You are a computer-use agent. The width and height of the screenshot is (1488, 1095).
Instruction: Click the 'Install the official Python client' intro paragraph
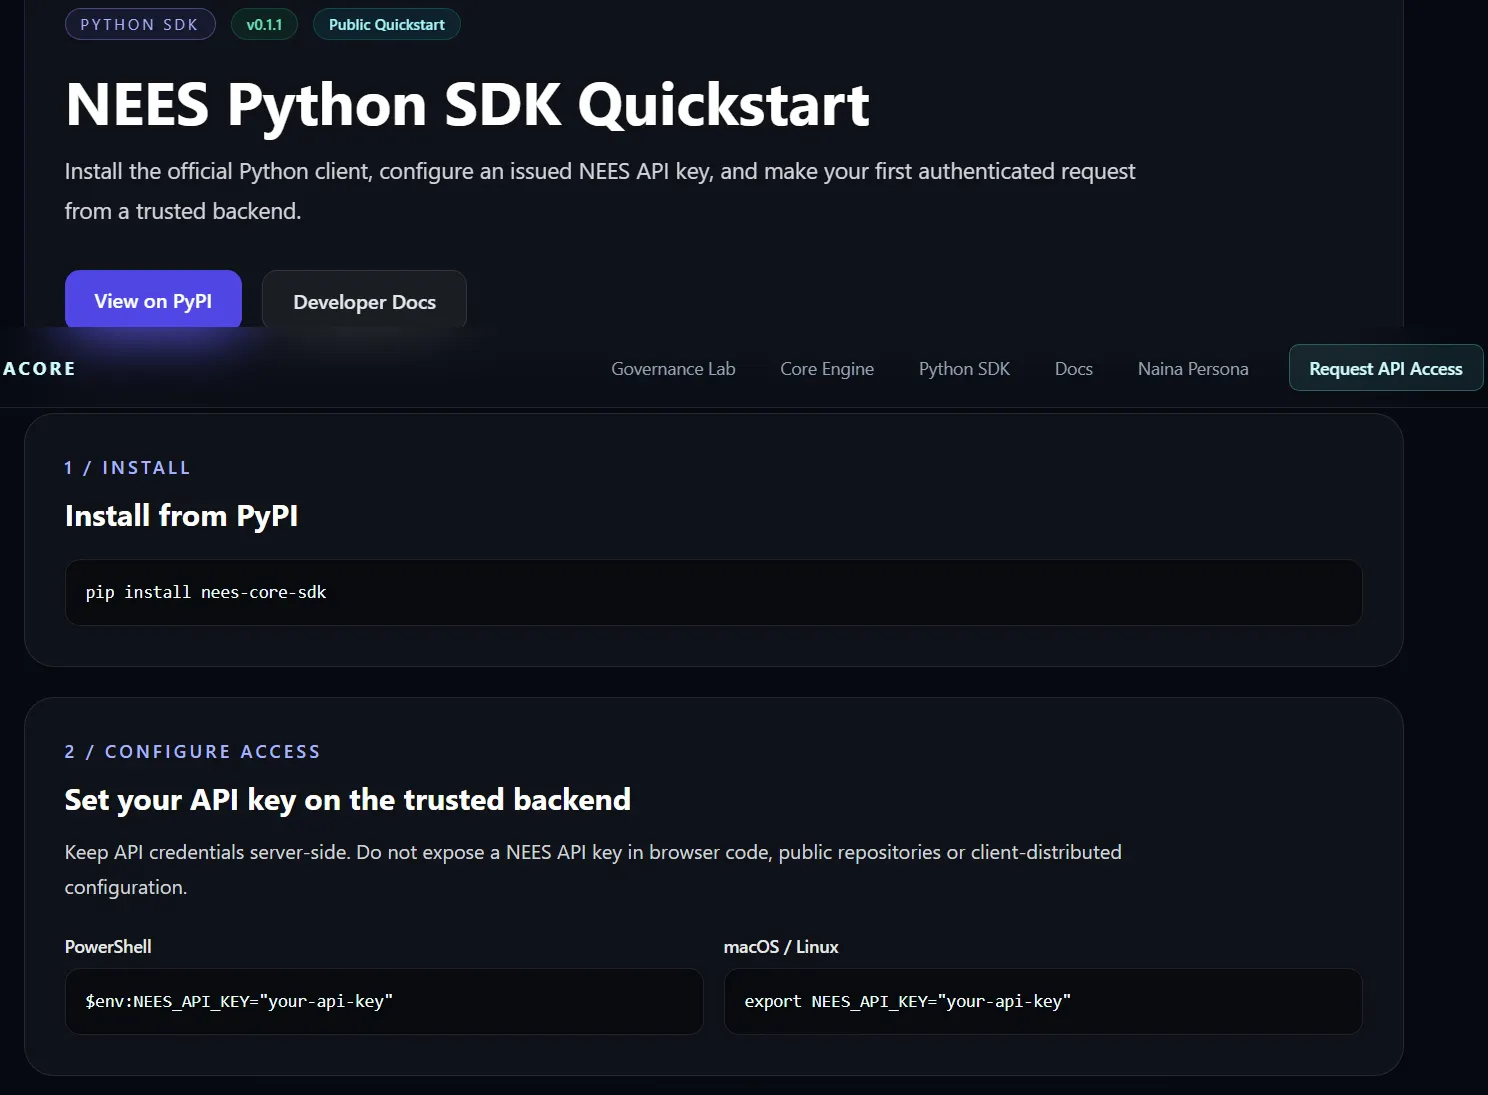click(600, 191)
